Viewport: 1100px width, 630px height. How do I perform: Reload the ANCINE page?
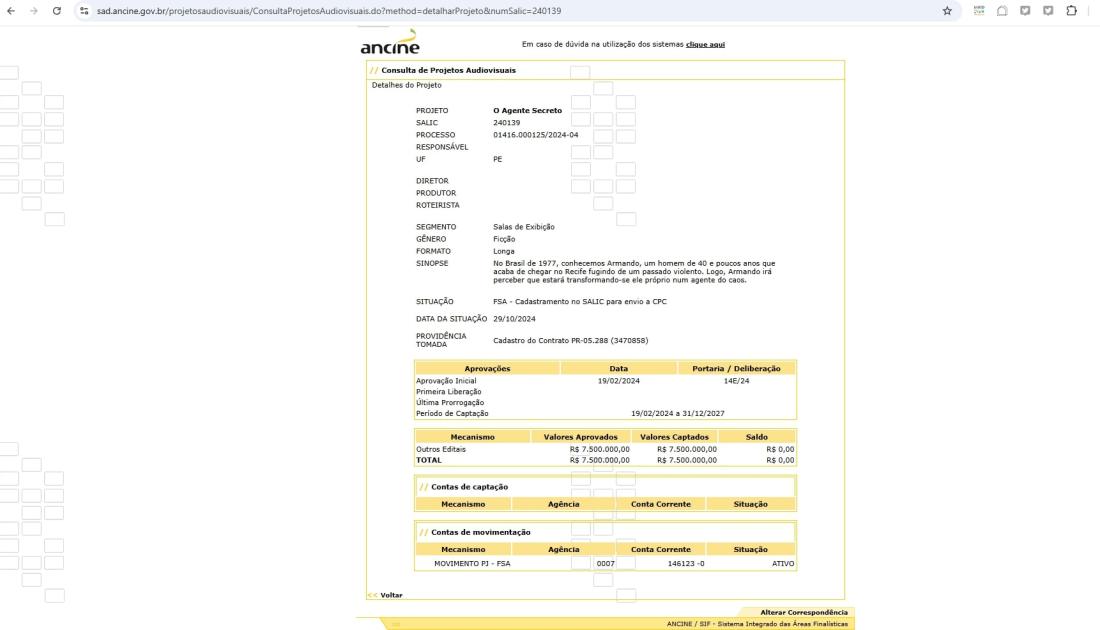coord(57,11)
